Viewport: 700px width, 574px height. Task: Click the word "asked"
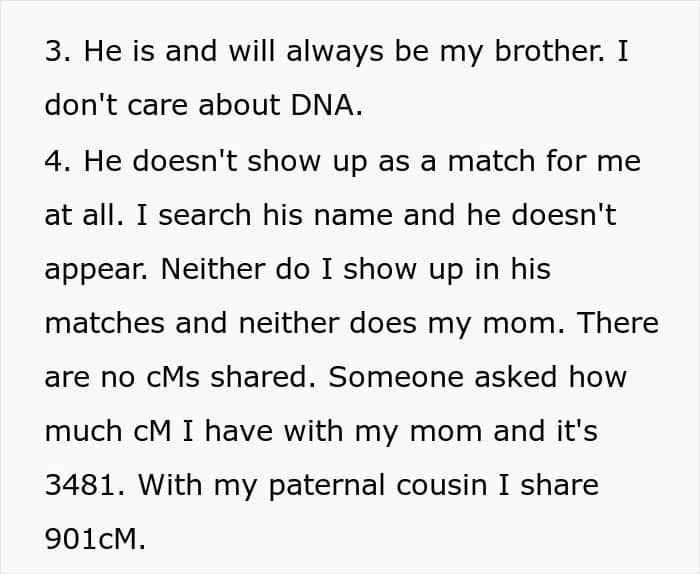[x=515, y=377]
